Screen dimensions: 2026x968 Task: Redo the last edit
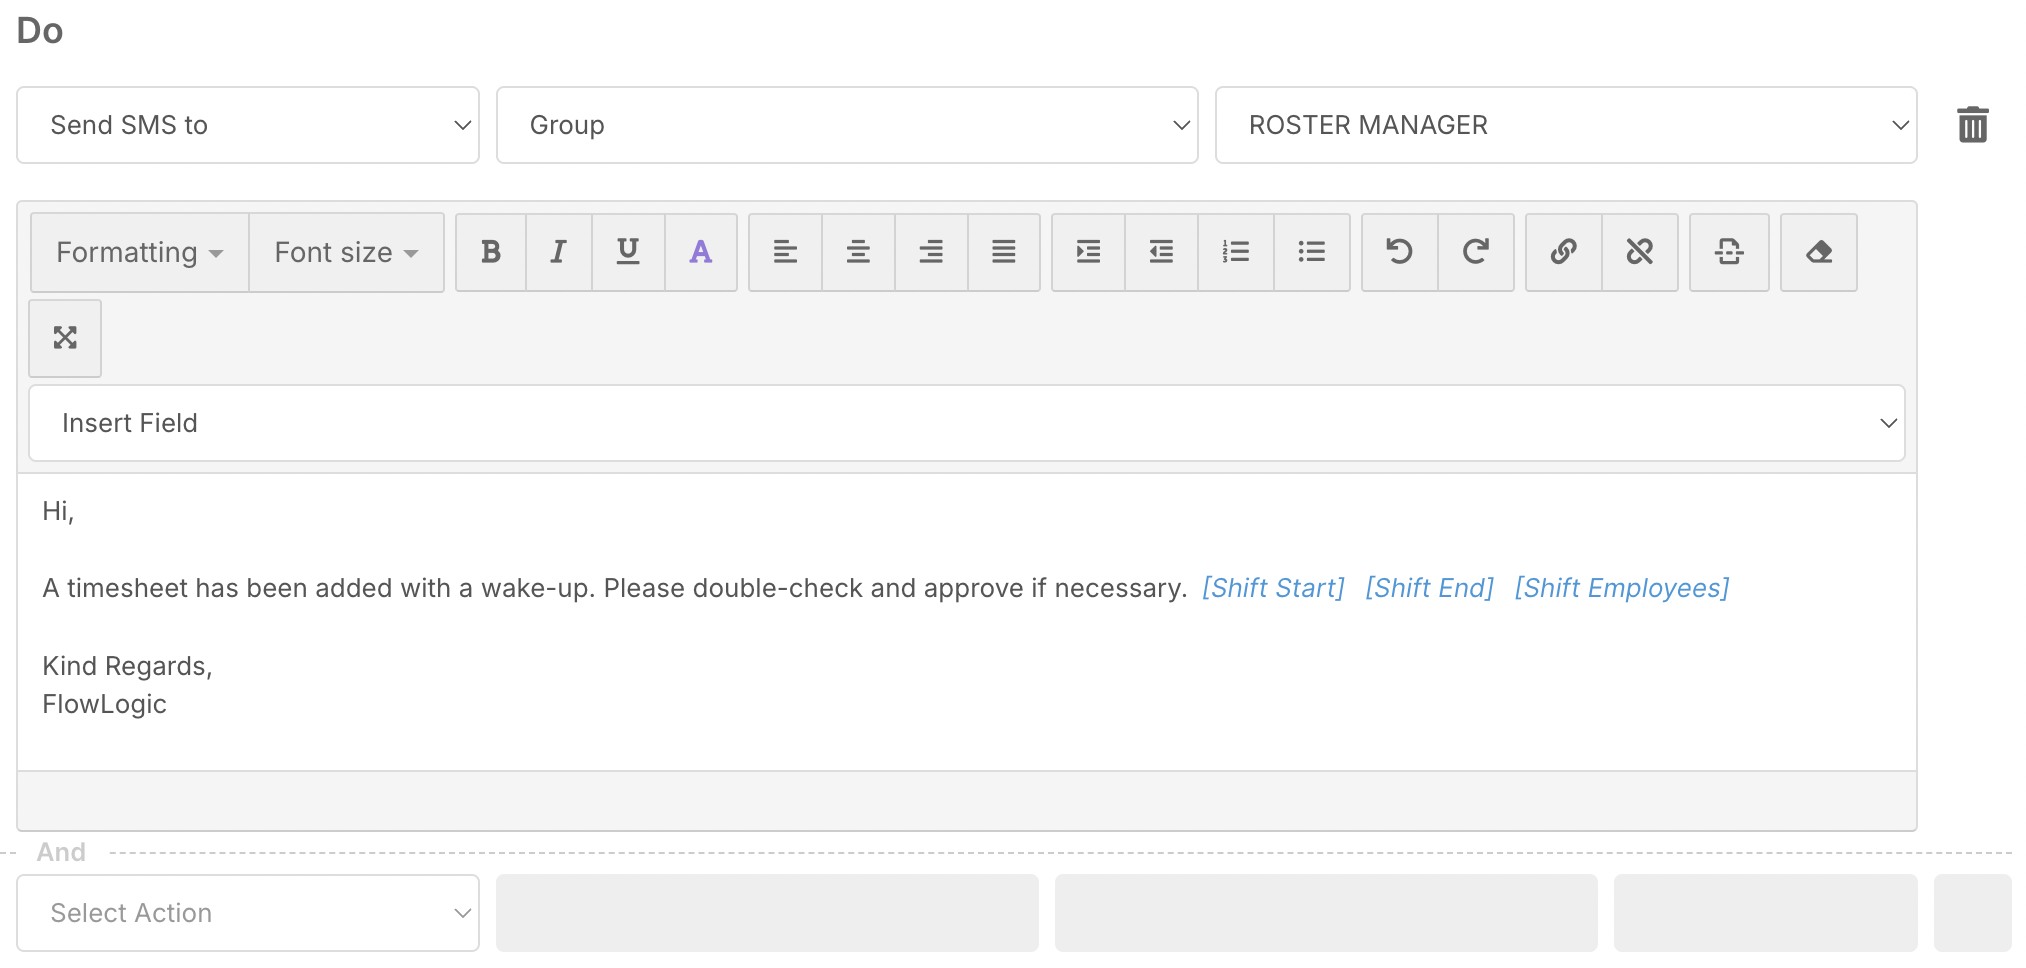[x=1476, y=252]
